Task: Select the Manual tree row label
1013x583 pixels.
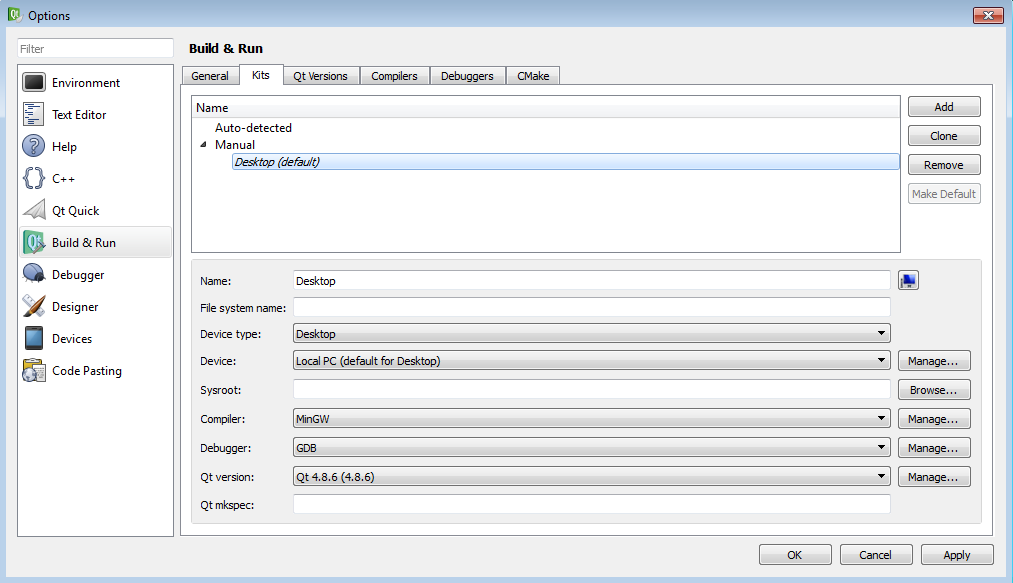Action: (235, 145)
